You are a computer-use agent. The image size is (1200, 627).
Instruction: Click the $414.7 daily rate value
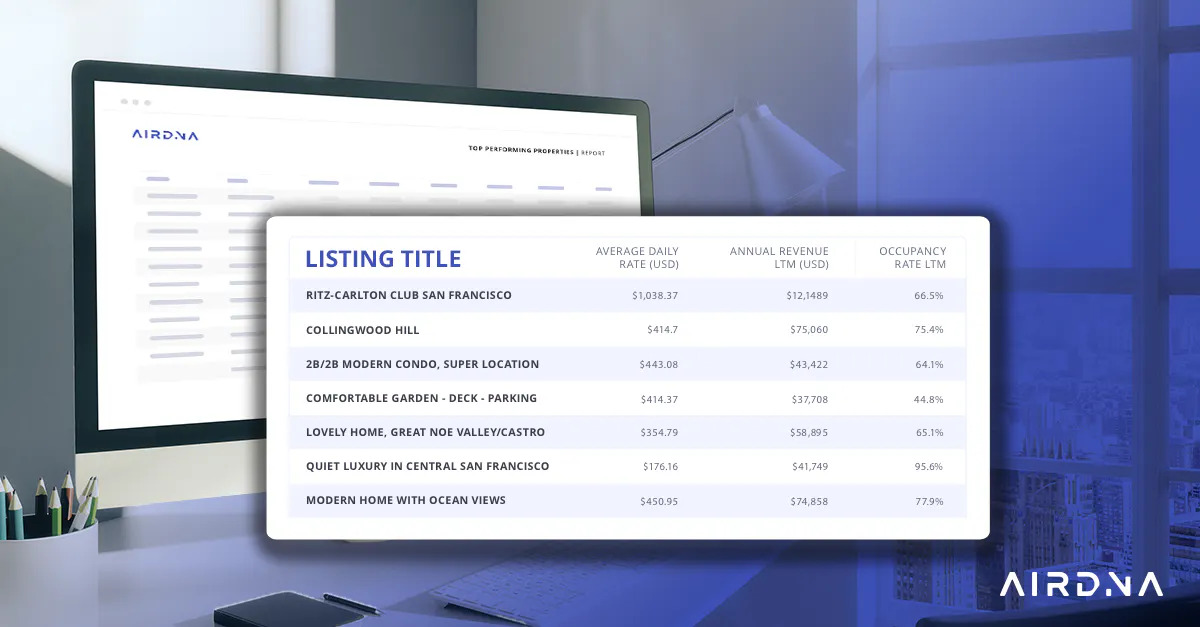coord(663,330)
